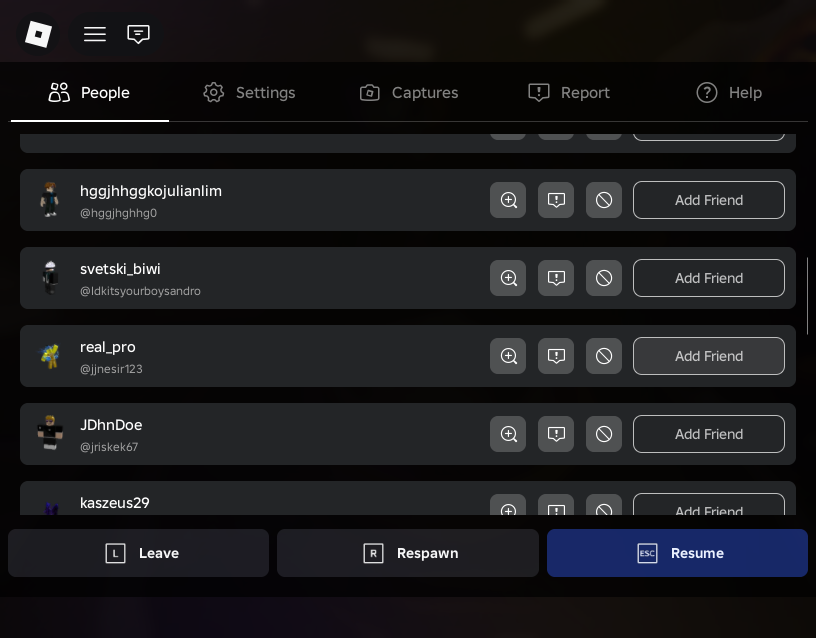The height and width of the screenshot is (638, 816).
Task: Resume the game with Resume button
Action: click(677, 553)
